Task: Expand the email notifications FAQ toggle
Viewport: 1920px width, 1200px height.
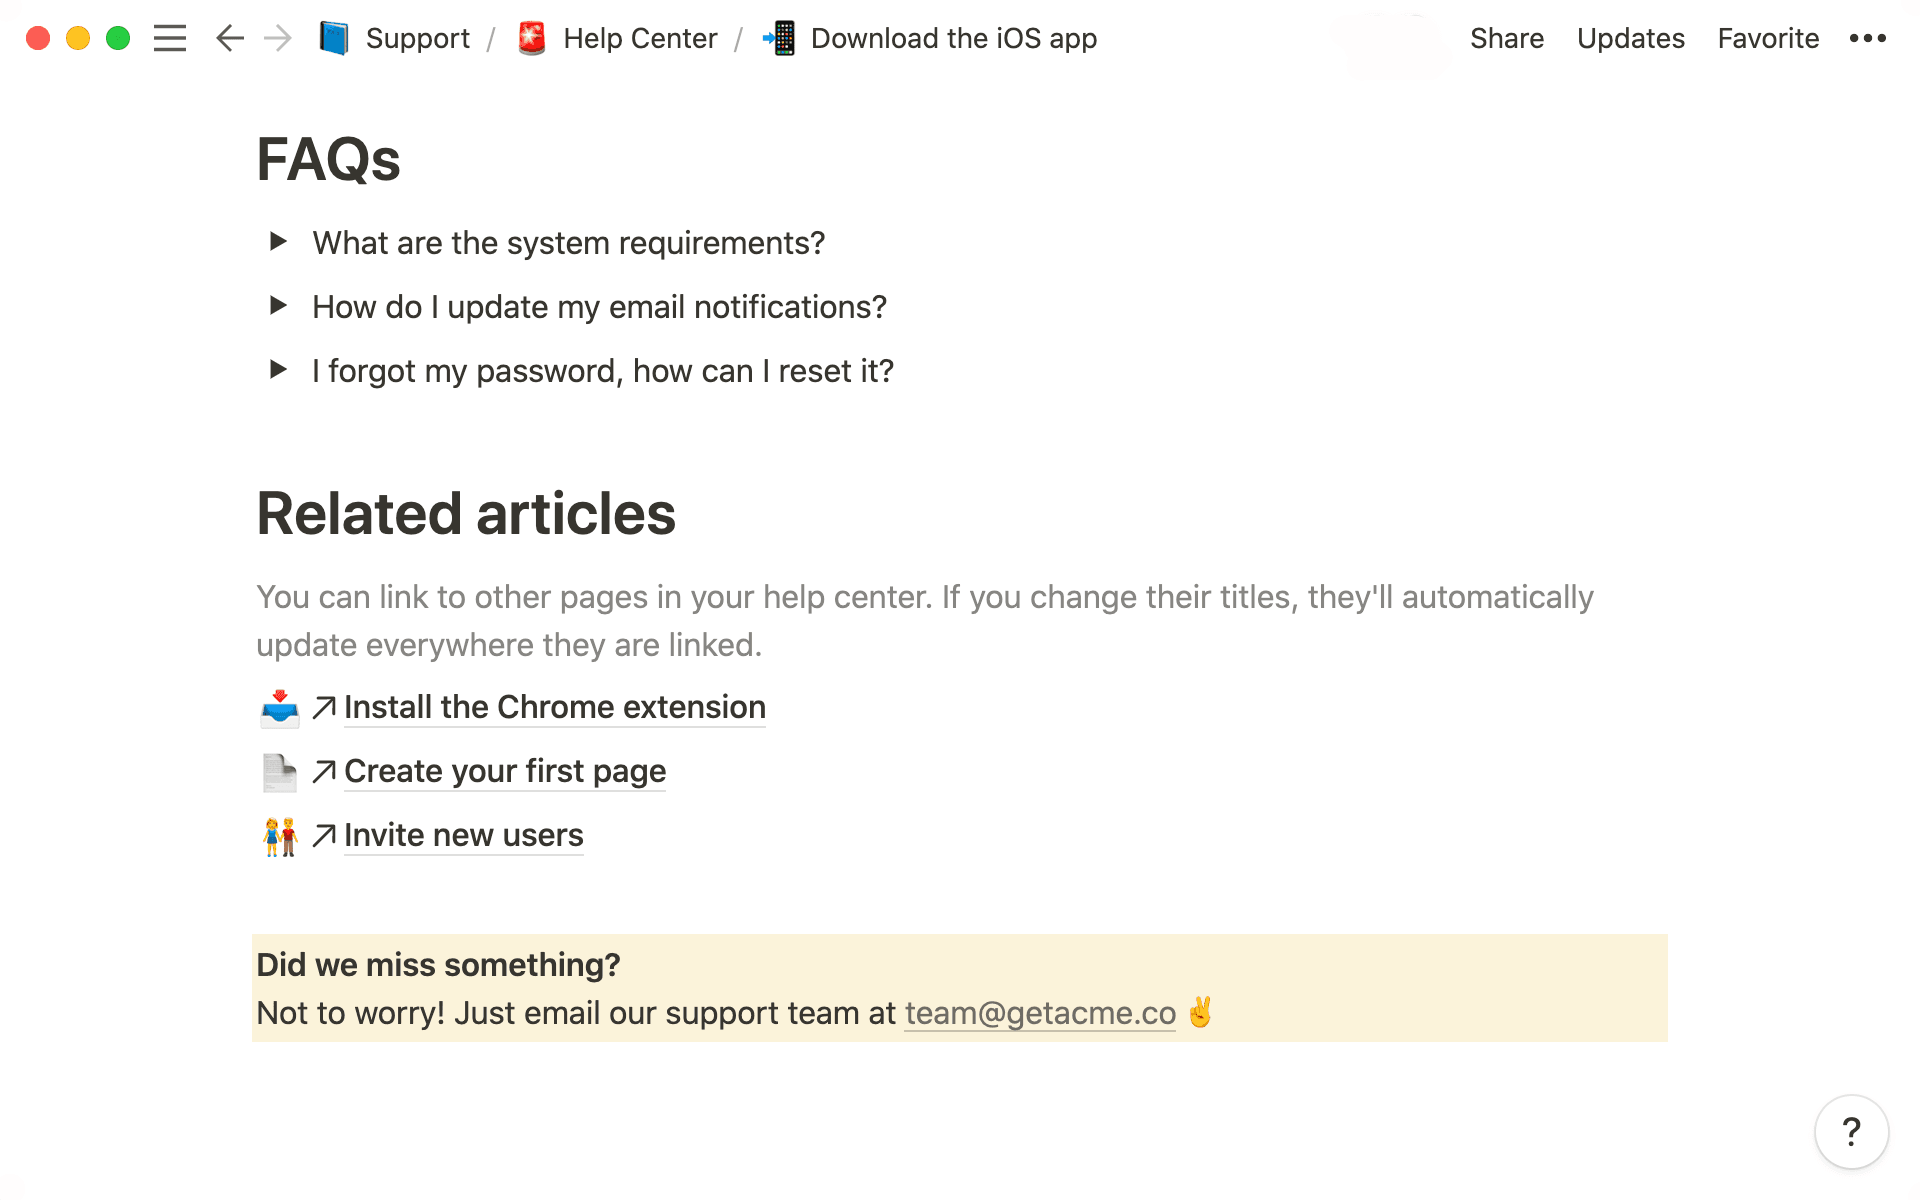Action: pyautogui.click(x=279, y=306)
